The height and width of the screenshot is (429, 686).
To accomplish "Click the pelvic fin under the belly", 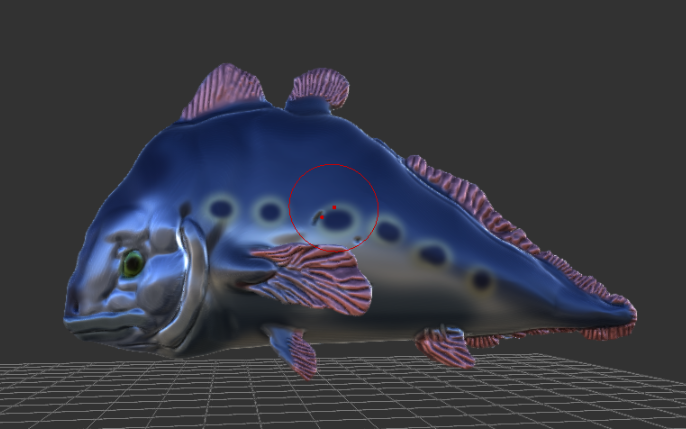I will pyautogui.click(x=292, y=351).
